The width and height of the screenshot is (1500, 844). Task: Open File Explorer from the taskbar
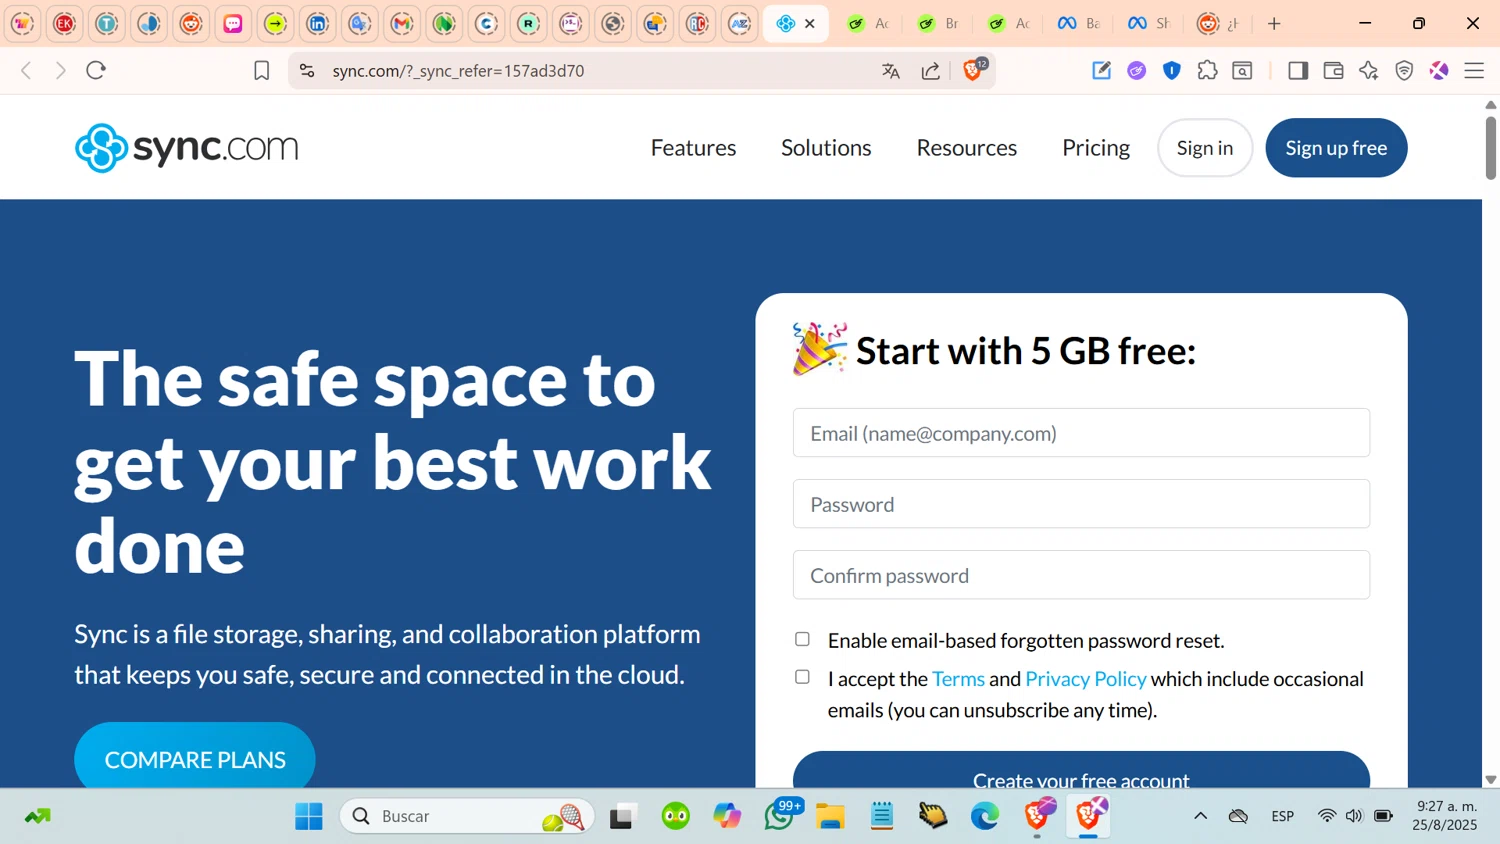coord(830,816)
